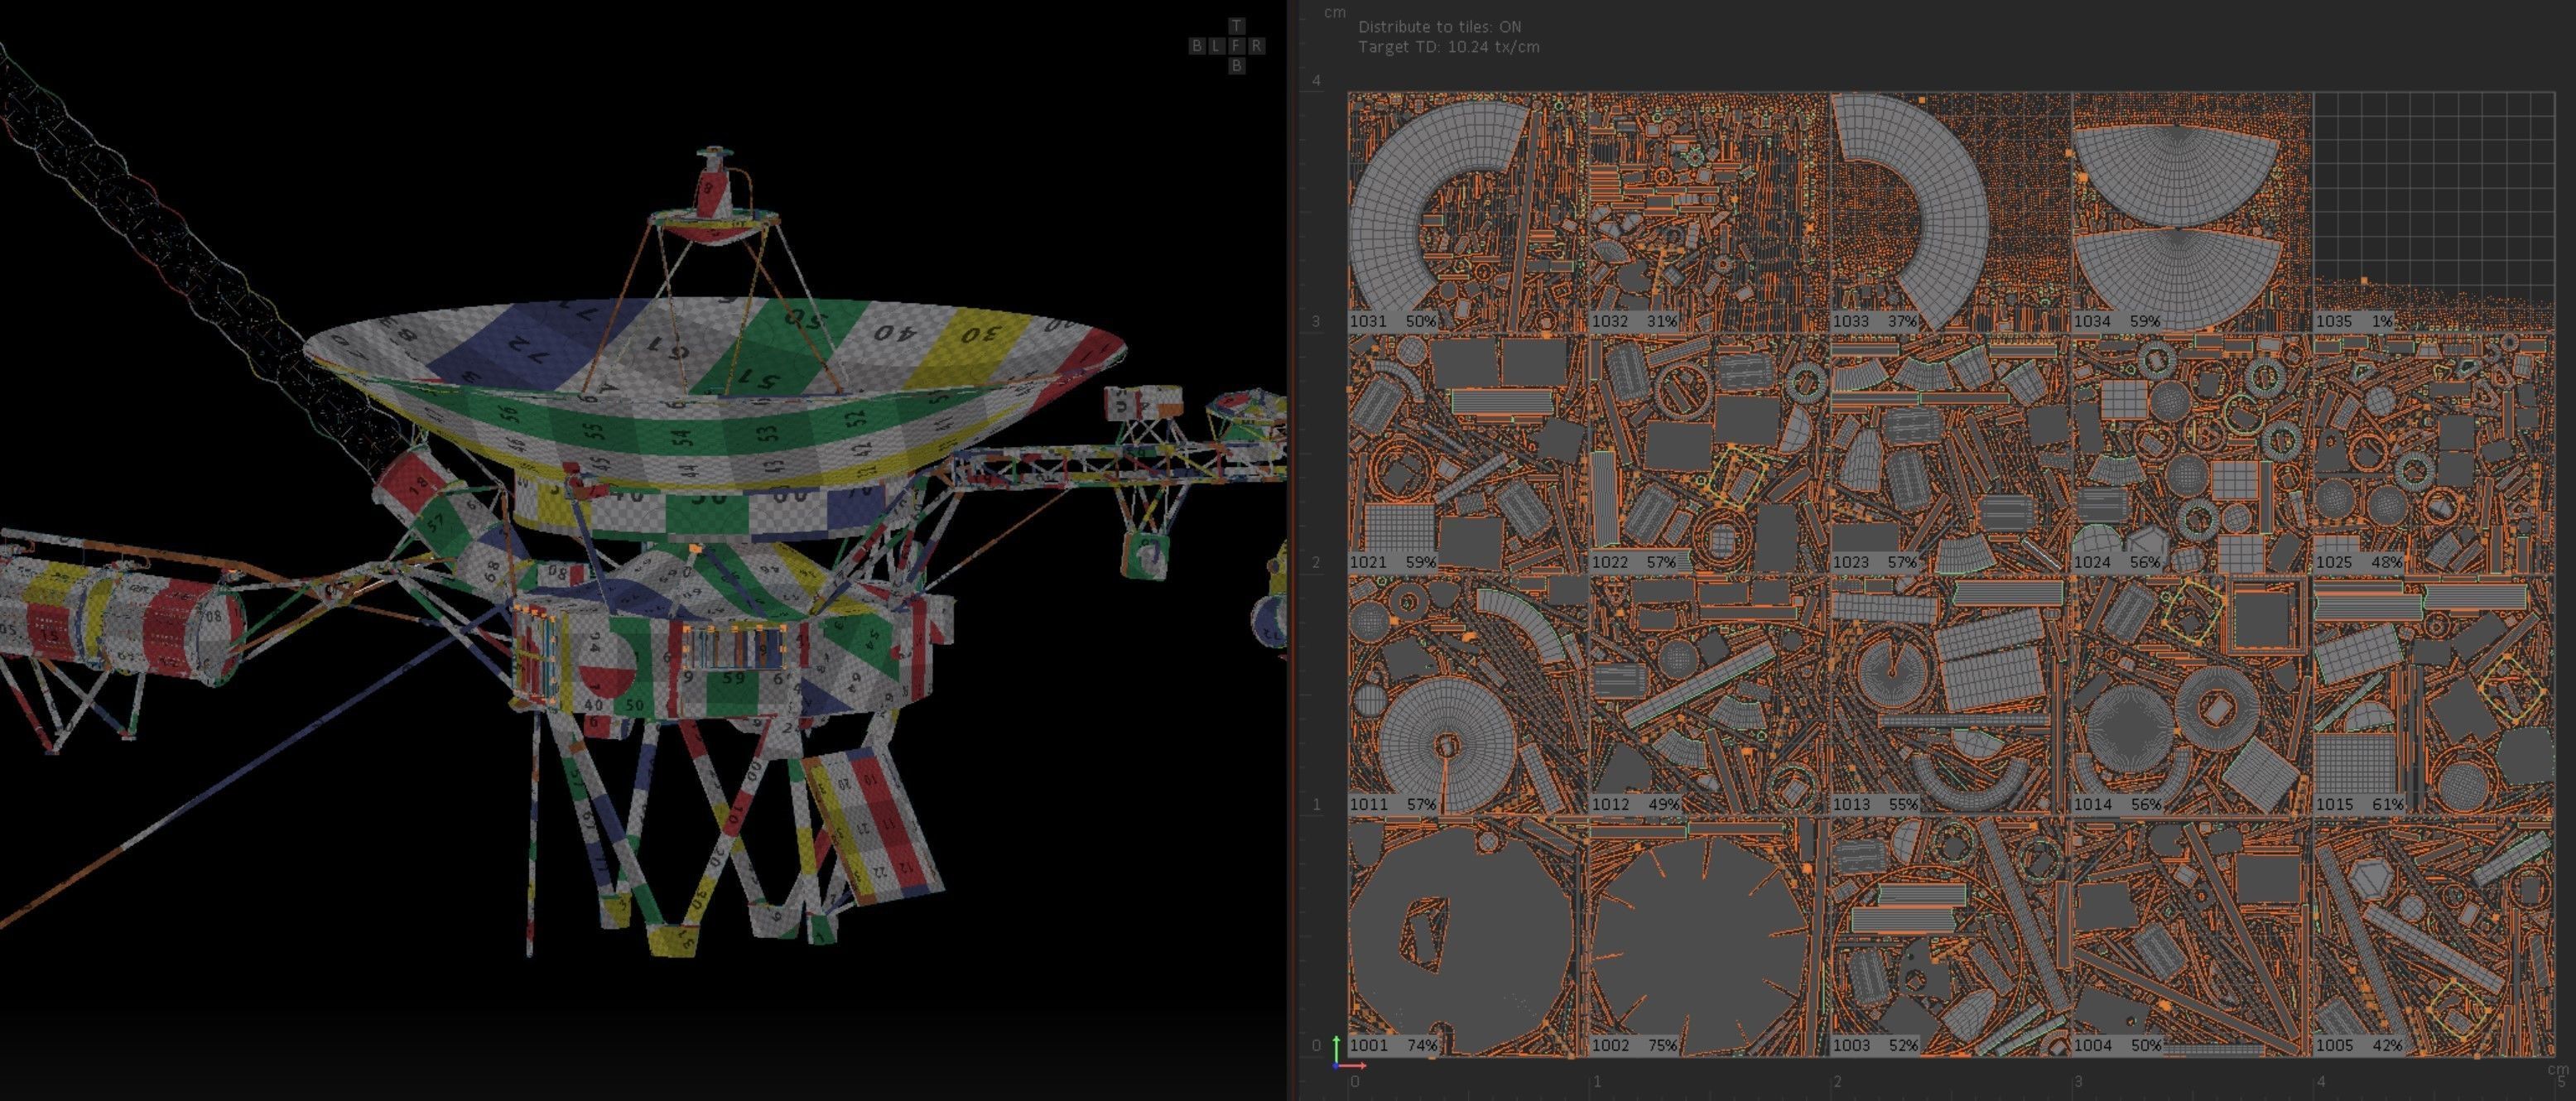This screenshot has height=1101, width=2576.
Task: Select UV tile label 1021 59%
Action: (1393, 562)
